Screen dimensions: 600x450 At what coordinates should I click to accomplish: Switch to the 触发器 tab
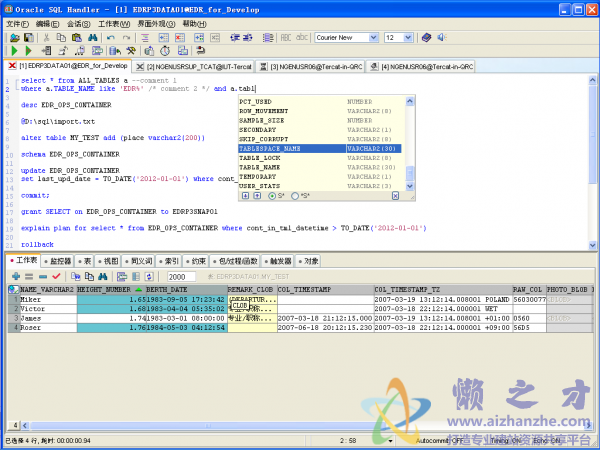(x=278, y=261)
